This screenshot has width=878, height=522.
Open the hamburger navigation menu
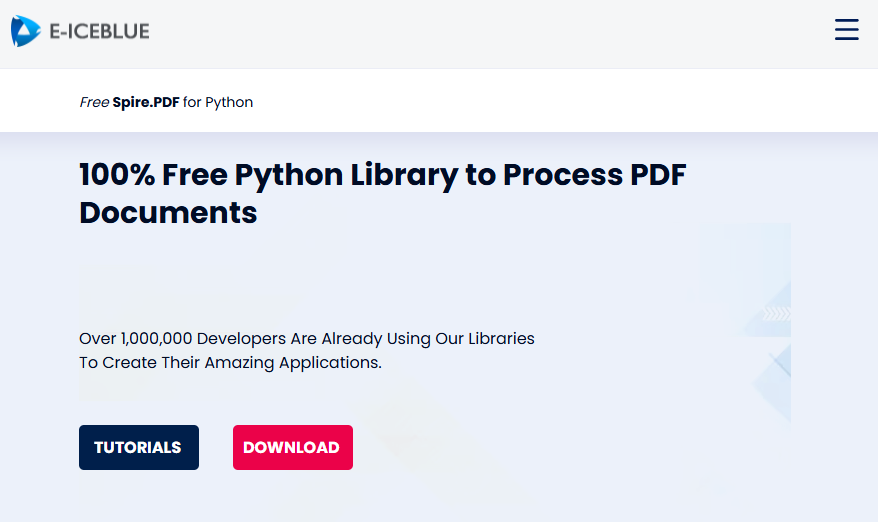click(846, 30)
